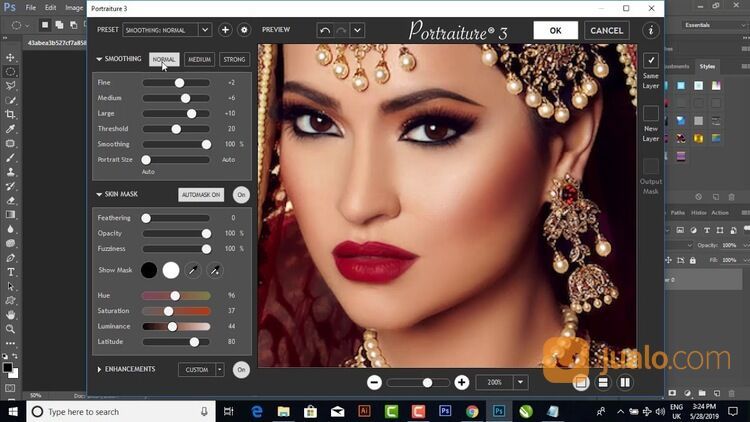
Task: Click the undo arrow in Preview
Action: tap(324, 30)
